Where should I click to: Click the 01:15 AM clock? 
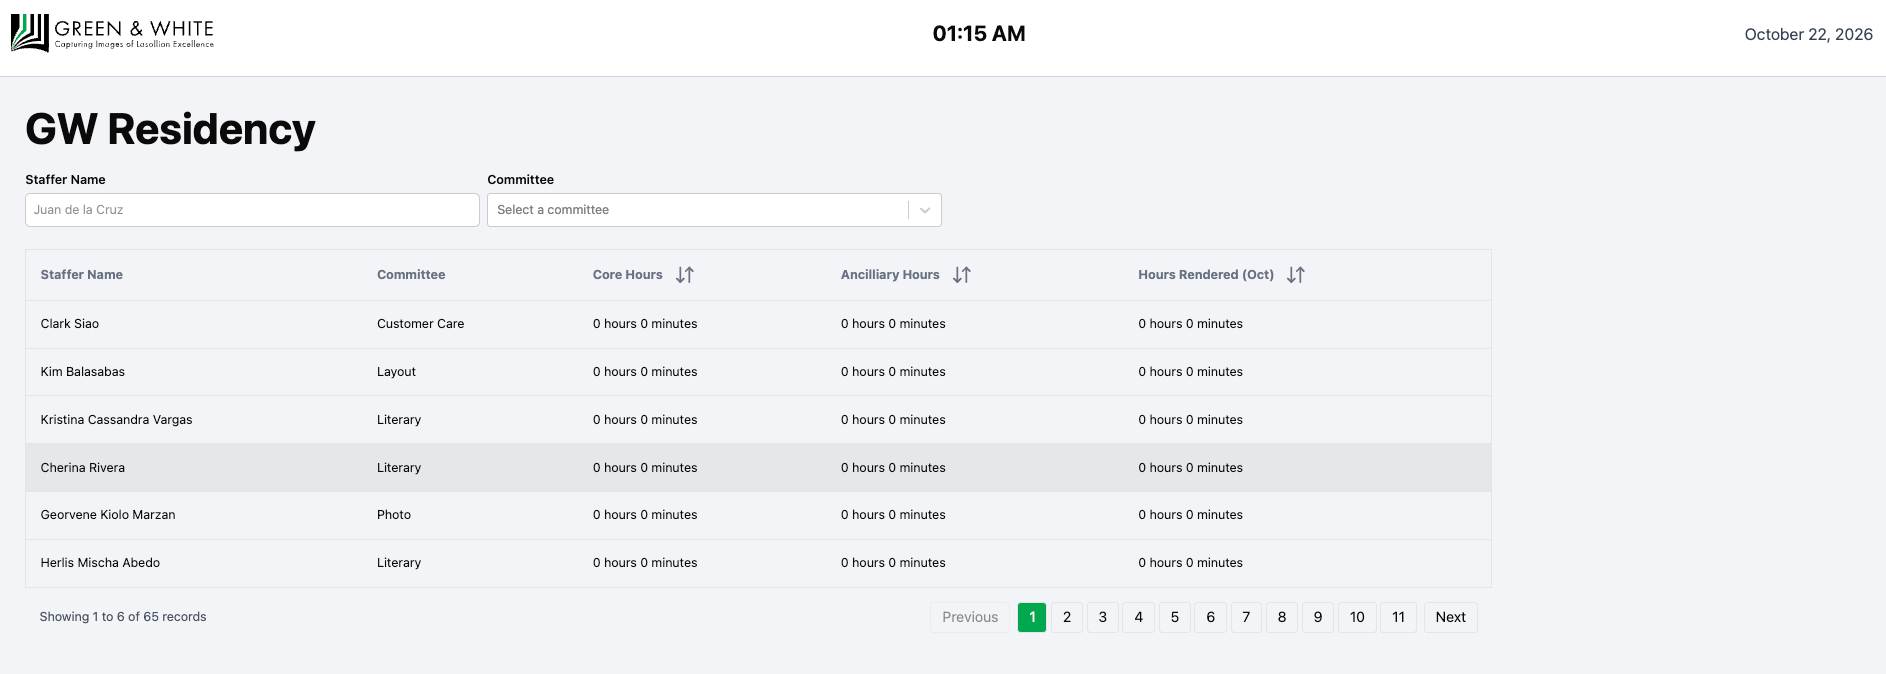tap(979, 34)
